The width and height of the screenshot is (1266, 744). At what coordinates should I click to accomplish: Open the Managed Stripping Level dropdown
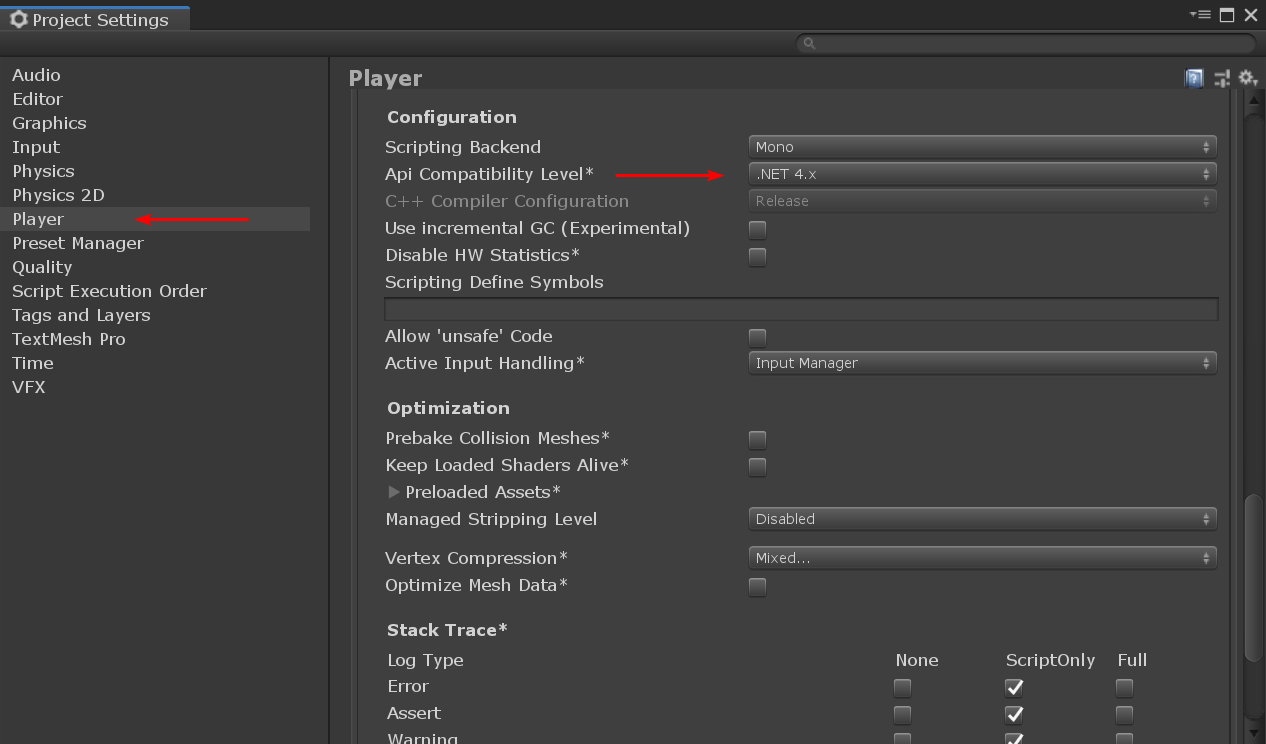coord(981,519)
